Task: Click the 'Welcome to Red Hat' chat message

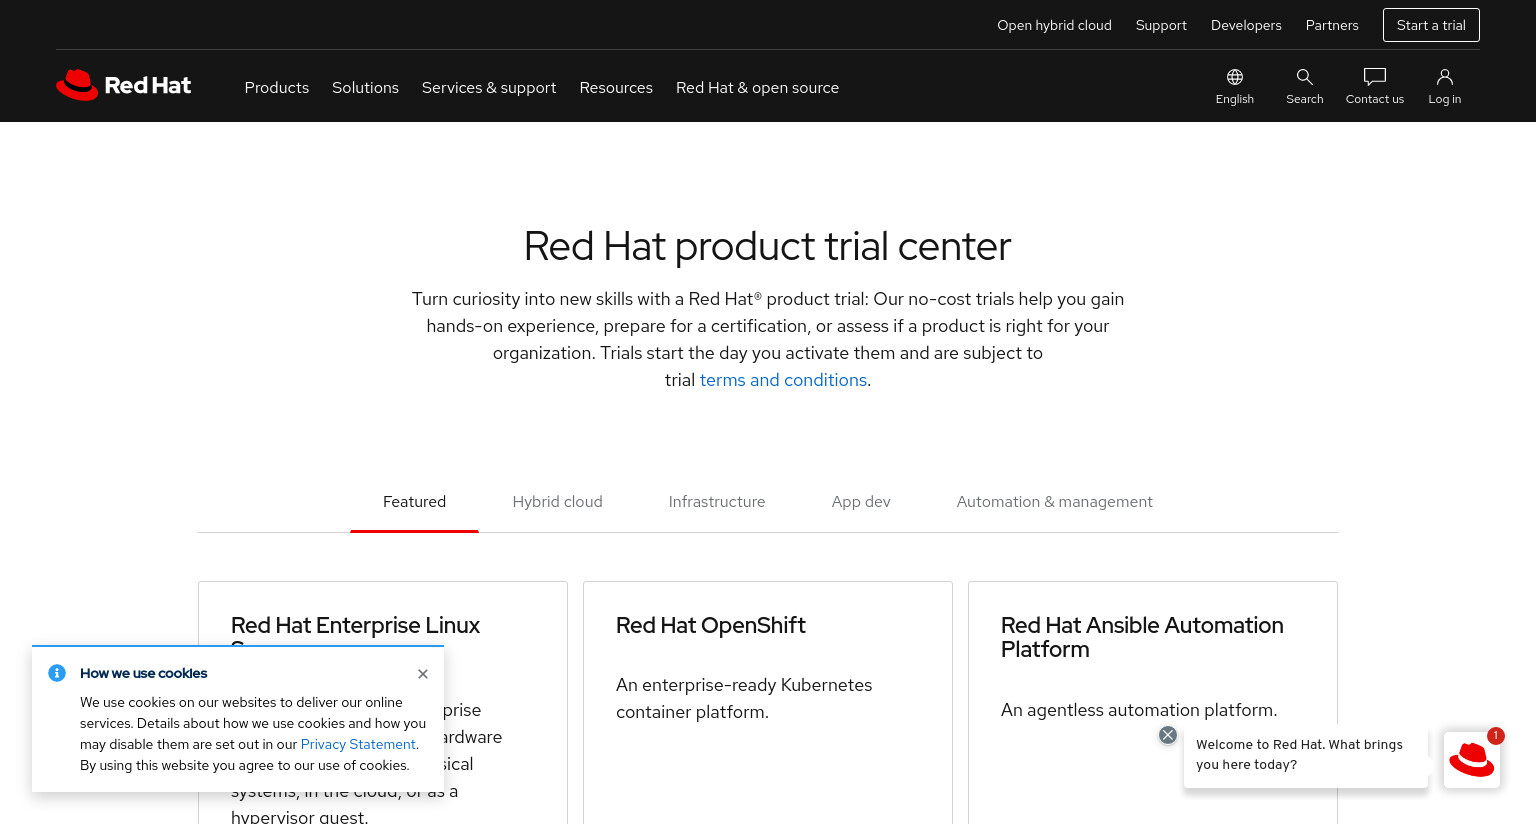Action: coord(1306,755)
